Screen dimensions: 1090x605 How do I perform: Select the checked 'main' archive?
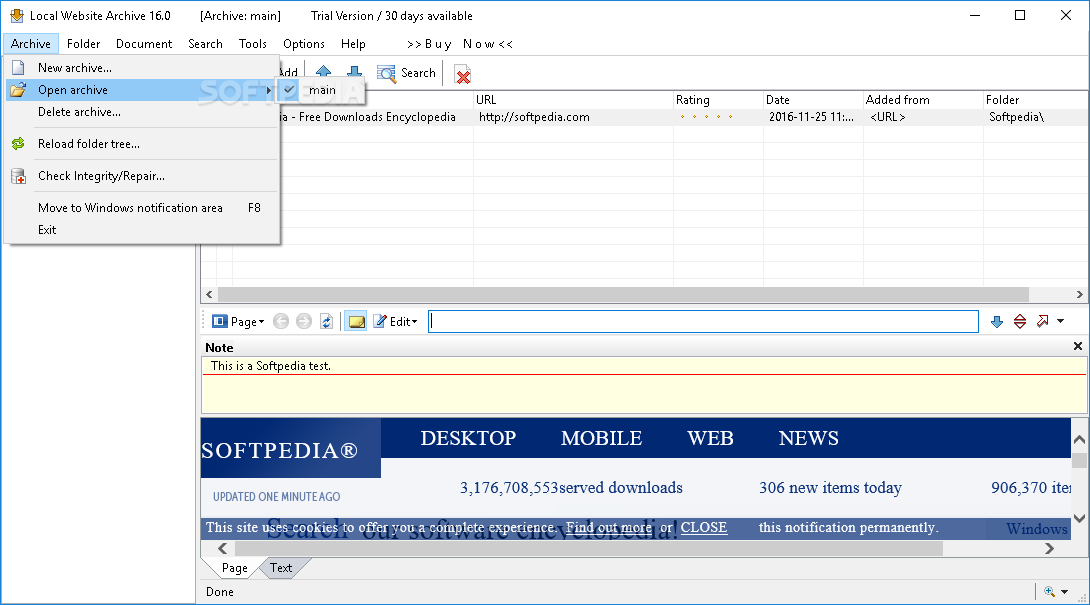(320, 90)
